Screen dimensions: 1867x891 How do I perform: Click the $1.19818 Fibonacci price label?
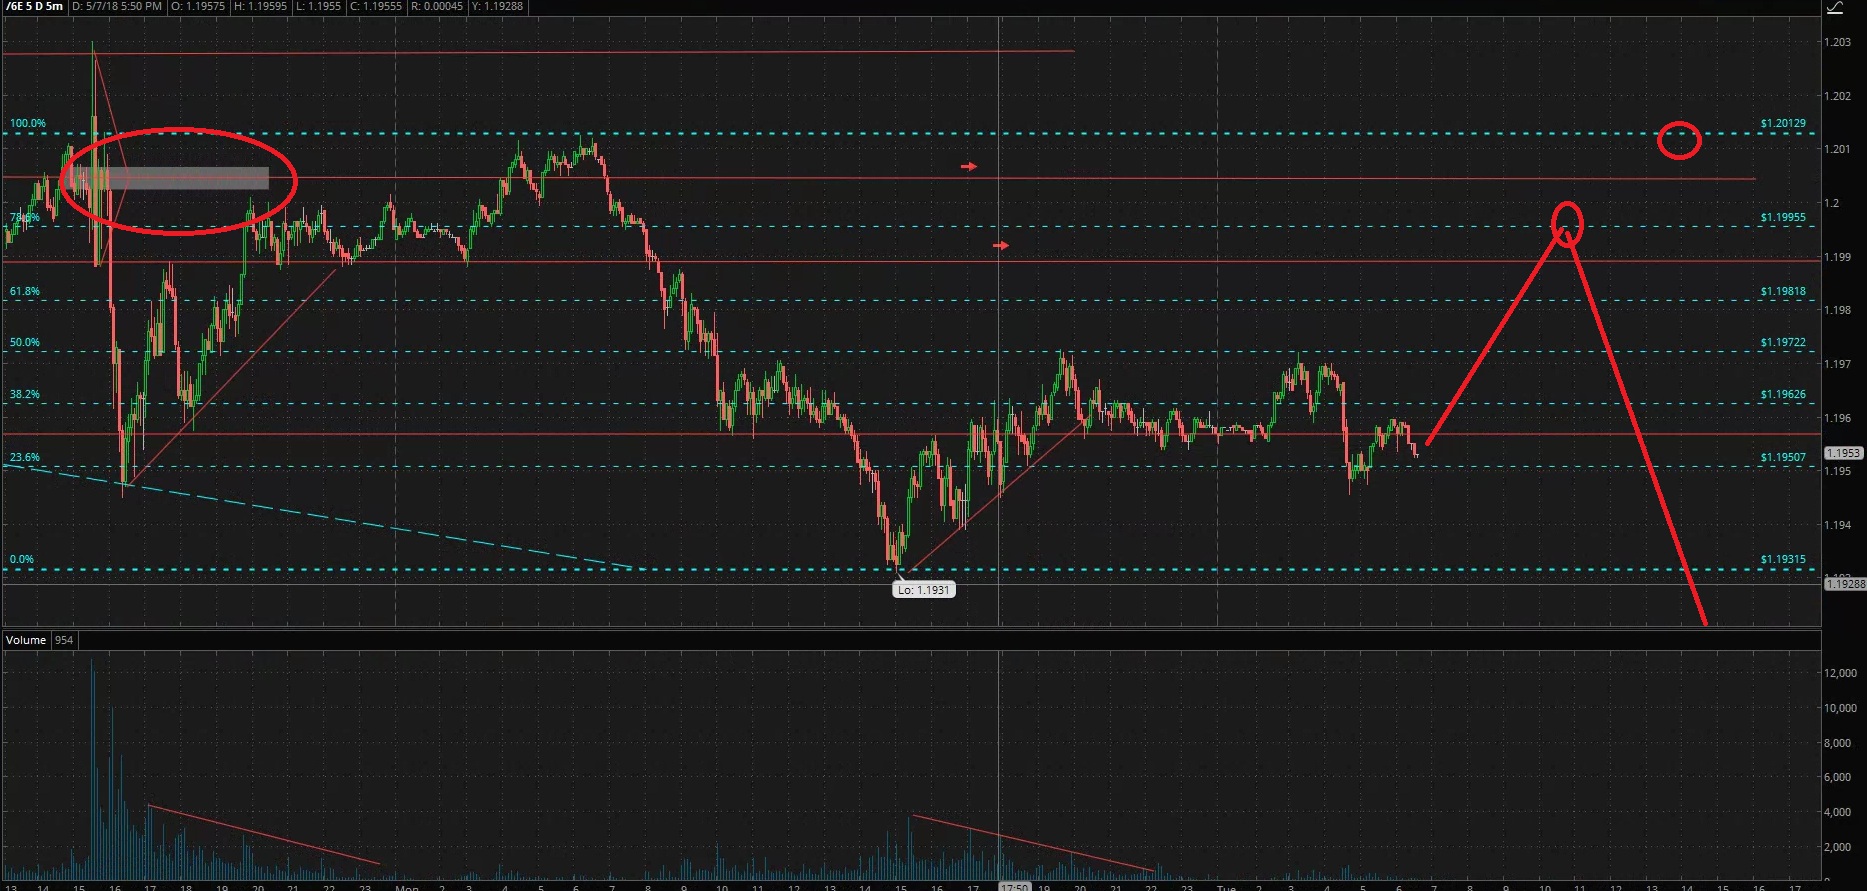click(1783, 292)
